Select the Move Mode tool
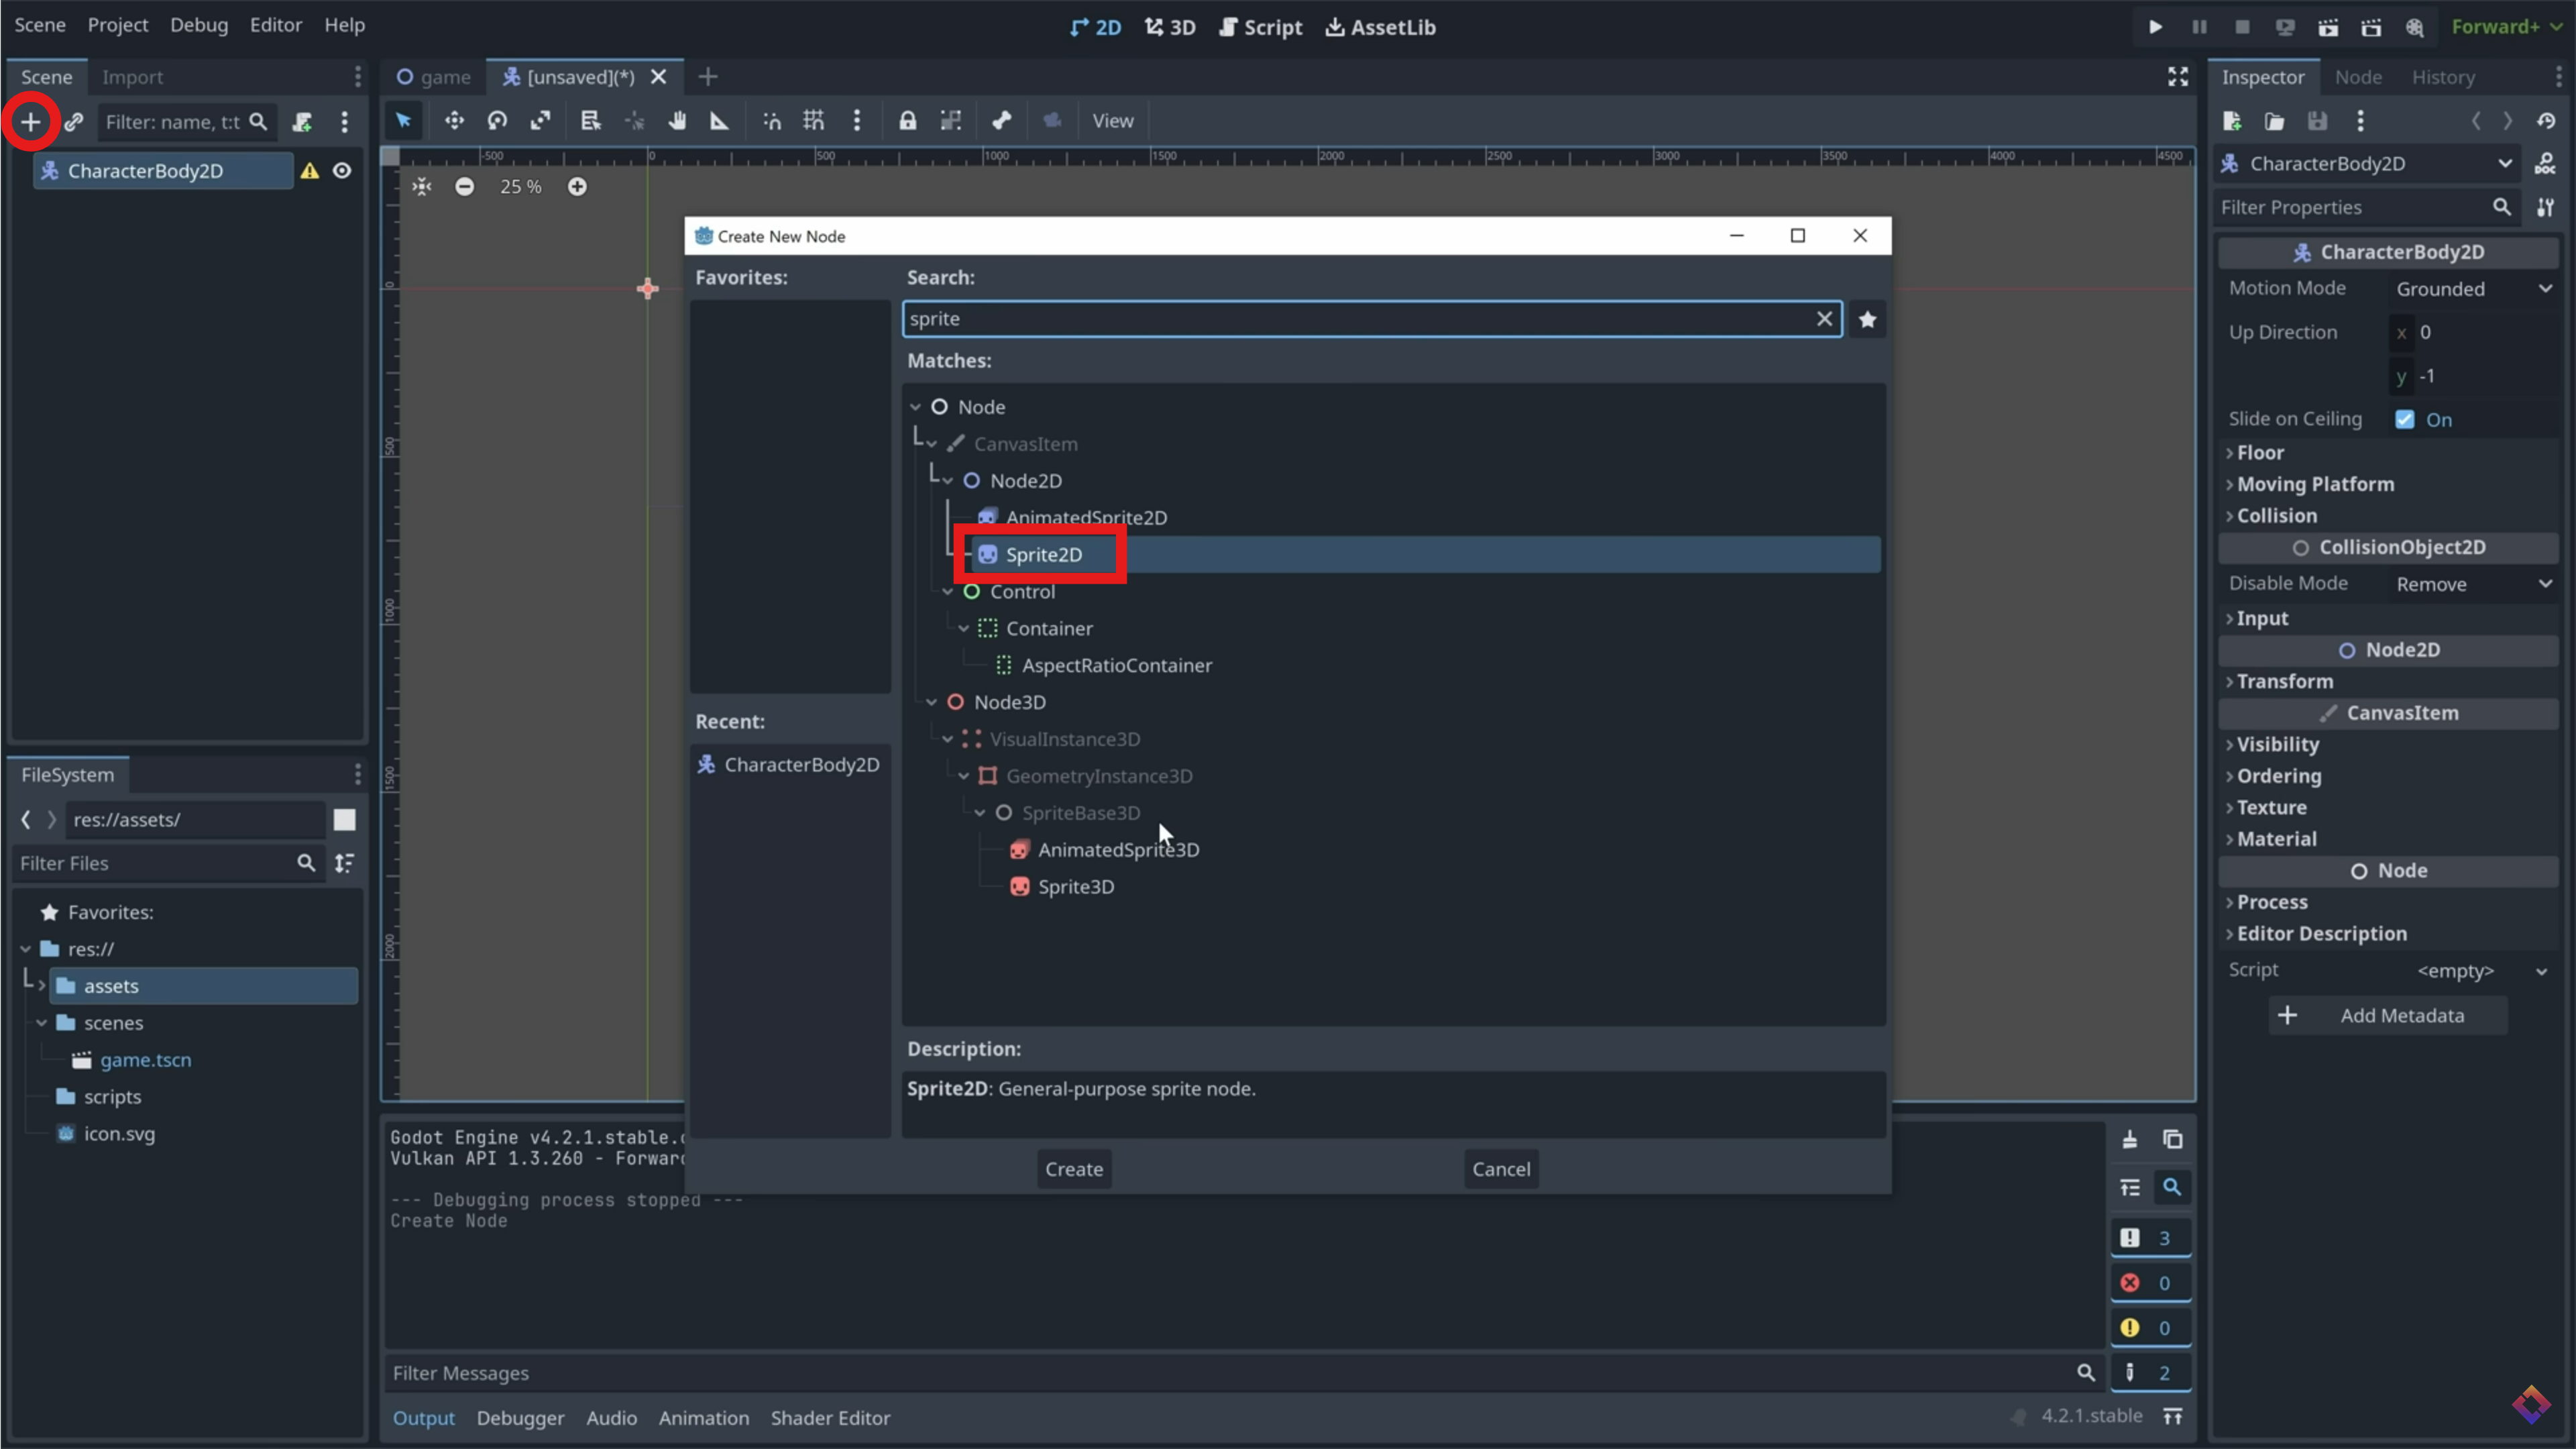 pos(454,121)
